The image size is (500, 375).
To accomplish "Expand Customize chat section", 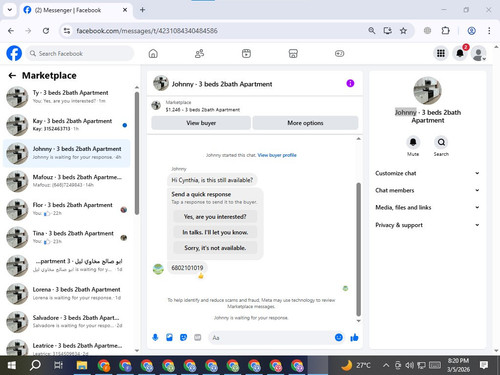I will coord(427,173).
